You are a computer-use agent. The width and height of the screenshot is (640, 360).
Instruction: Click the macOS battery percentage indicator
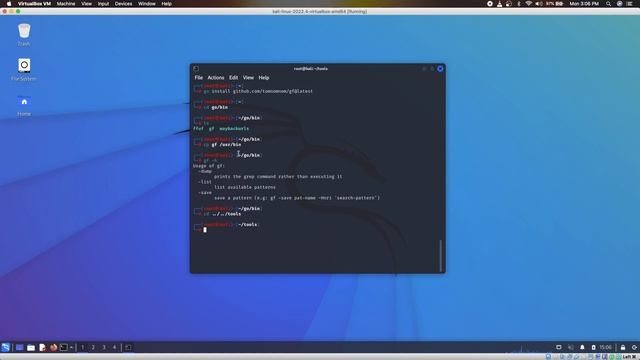[x=555, y=4]
